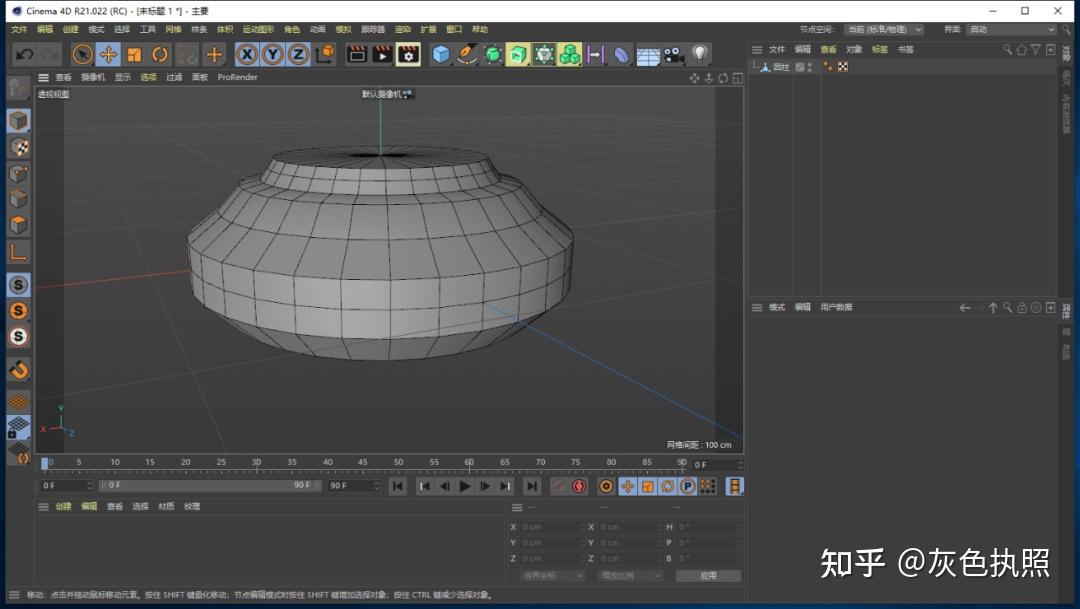
Task: Enable the magnet Snap icon in left sidebar
Action: [x=18, y=370]
